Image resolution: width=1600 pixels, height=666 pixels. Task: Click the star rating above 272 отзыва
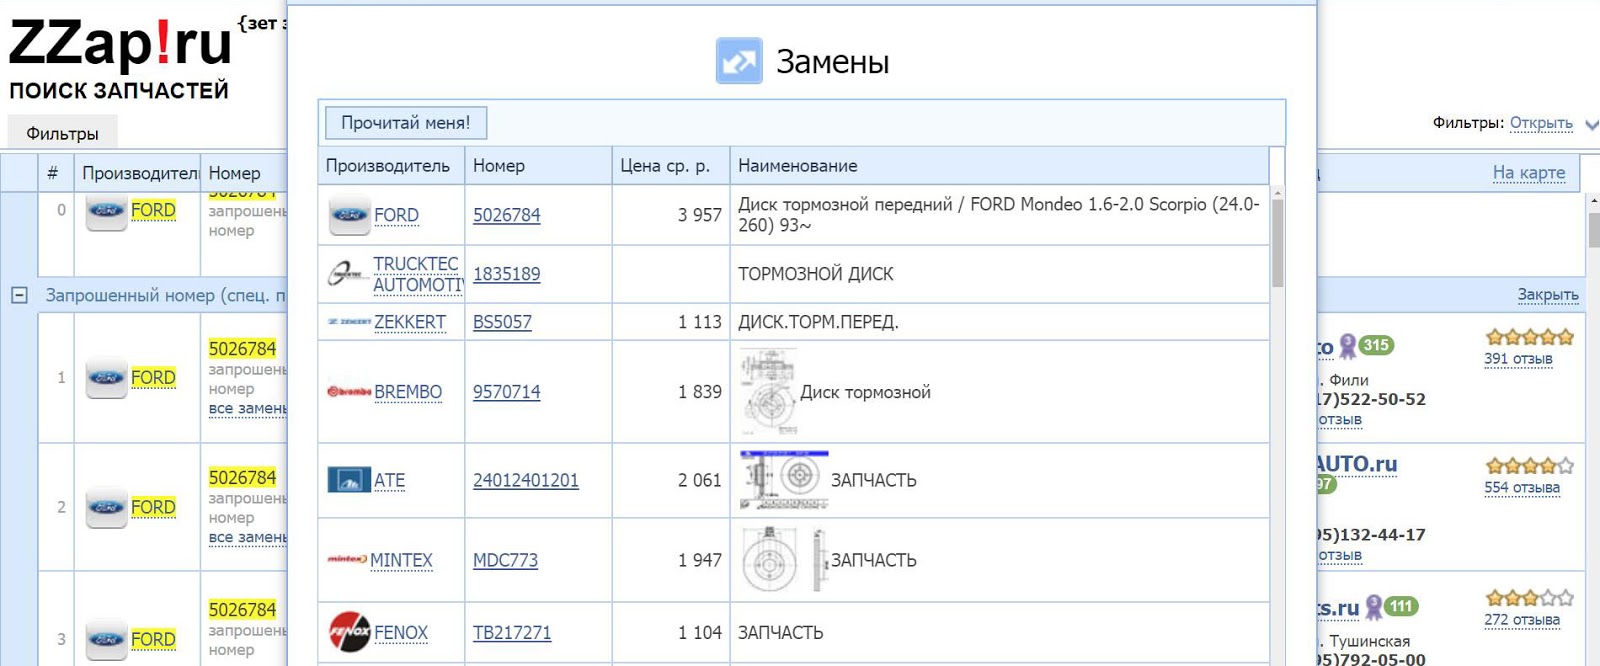[x=1529, y=598]
